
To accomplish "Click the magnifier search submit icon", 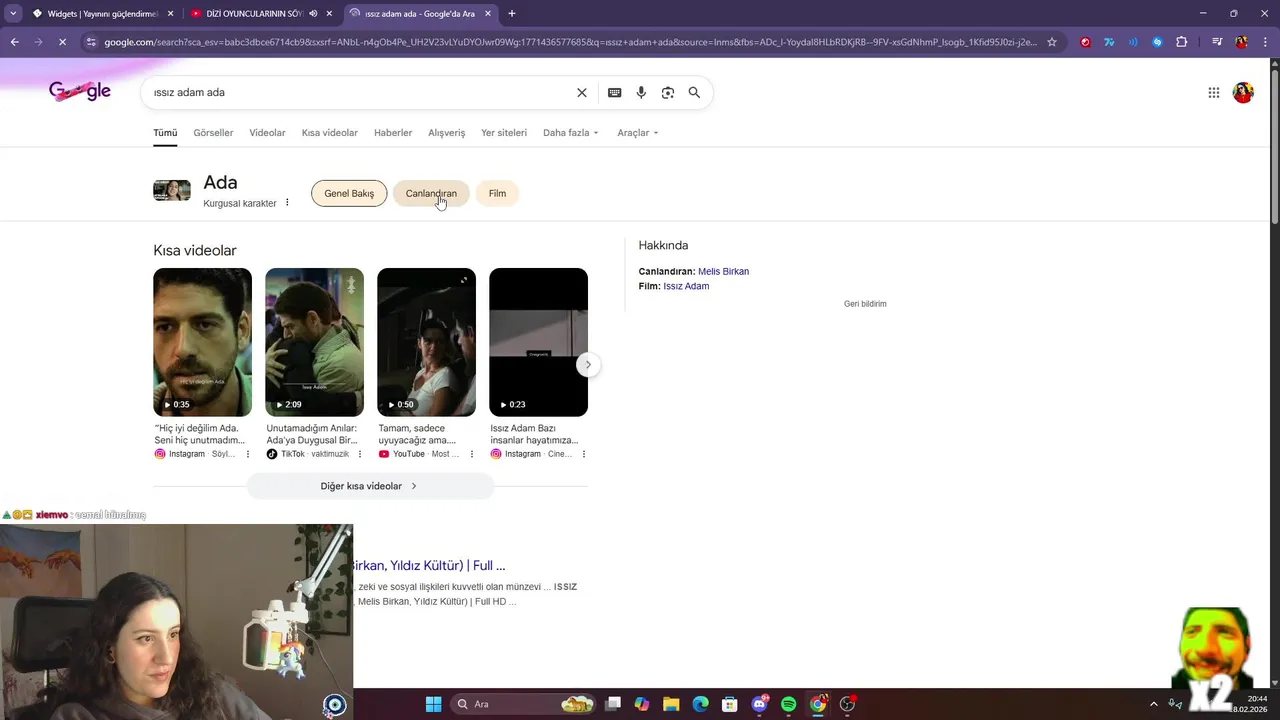I will point(694,92).
